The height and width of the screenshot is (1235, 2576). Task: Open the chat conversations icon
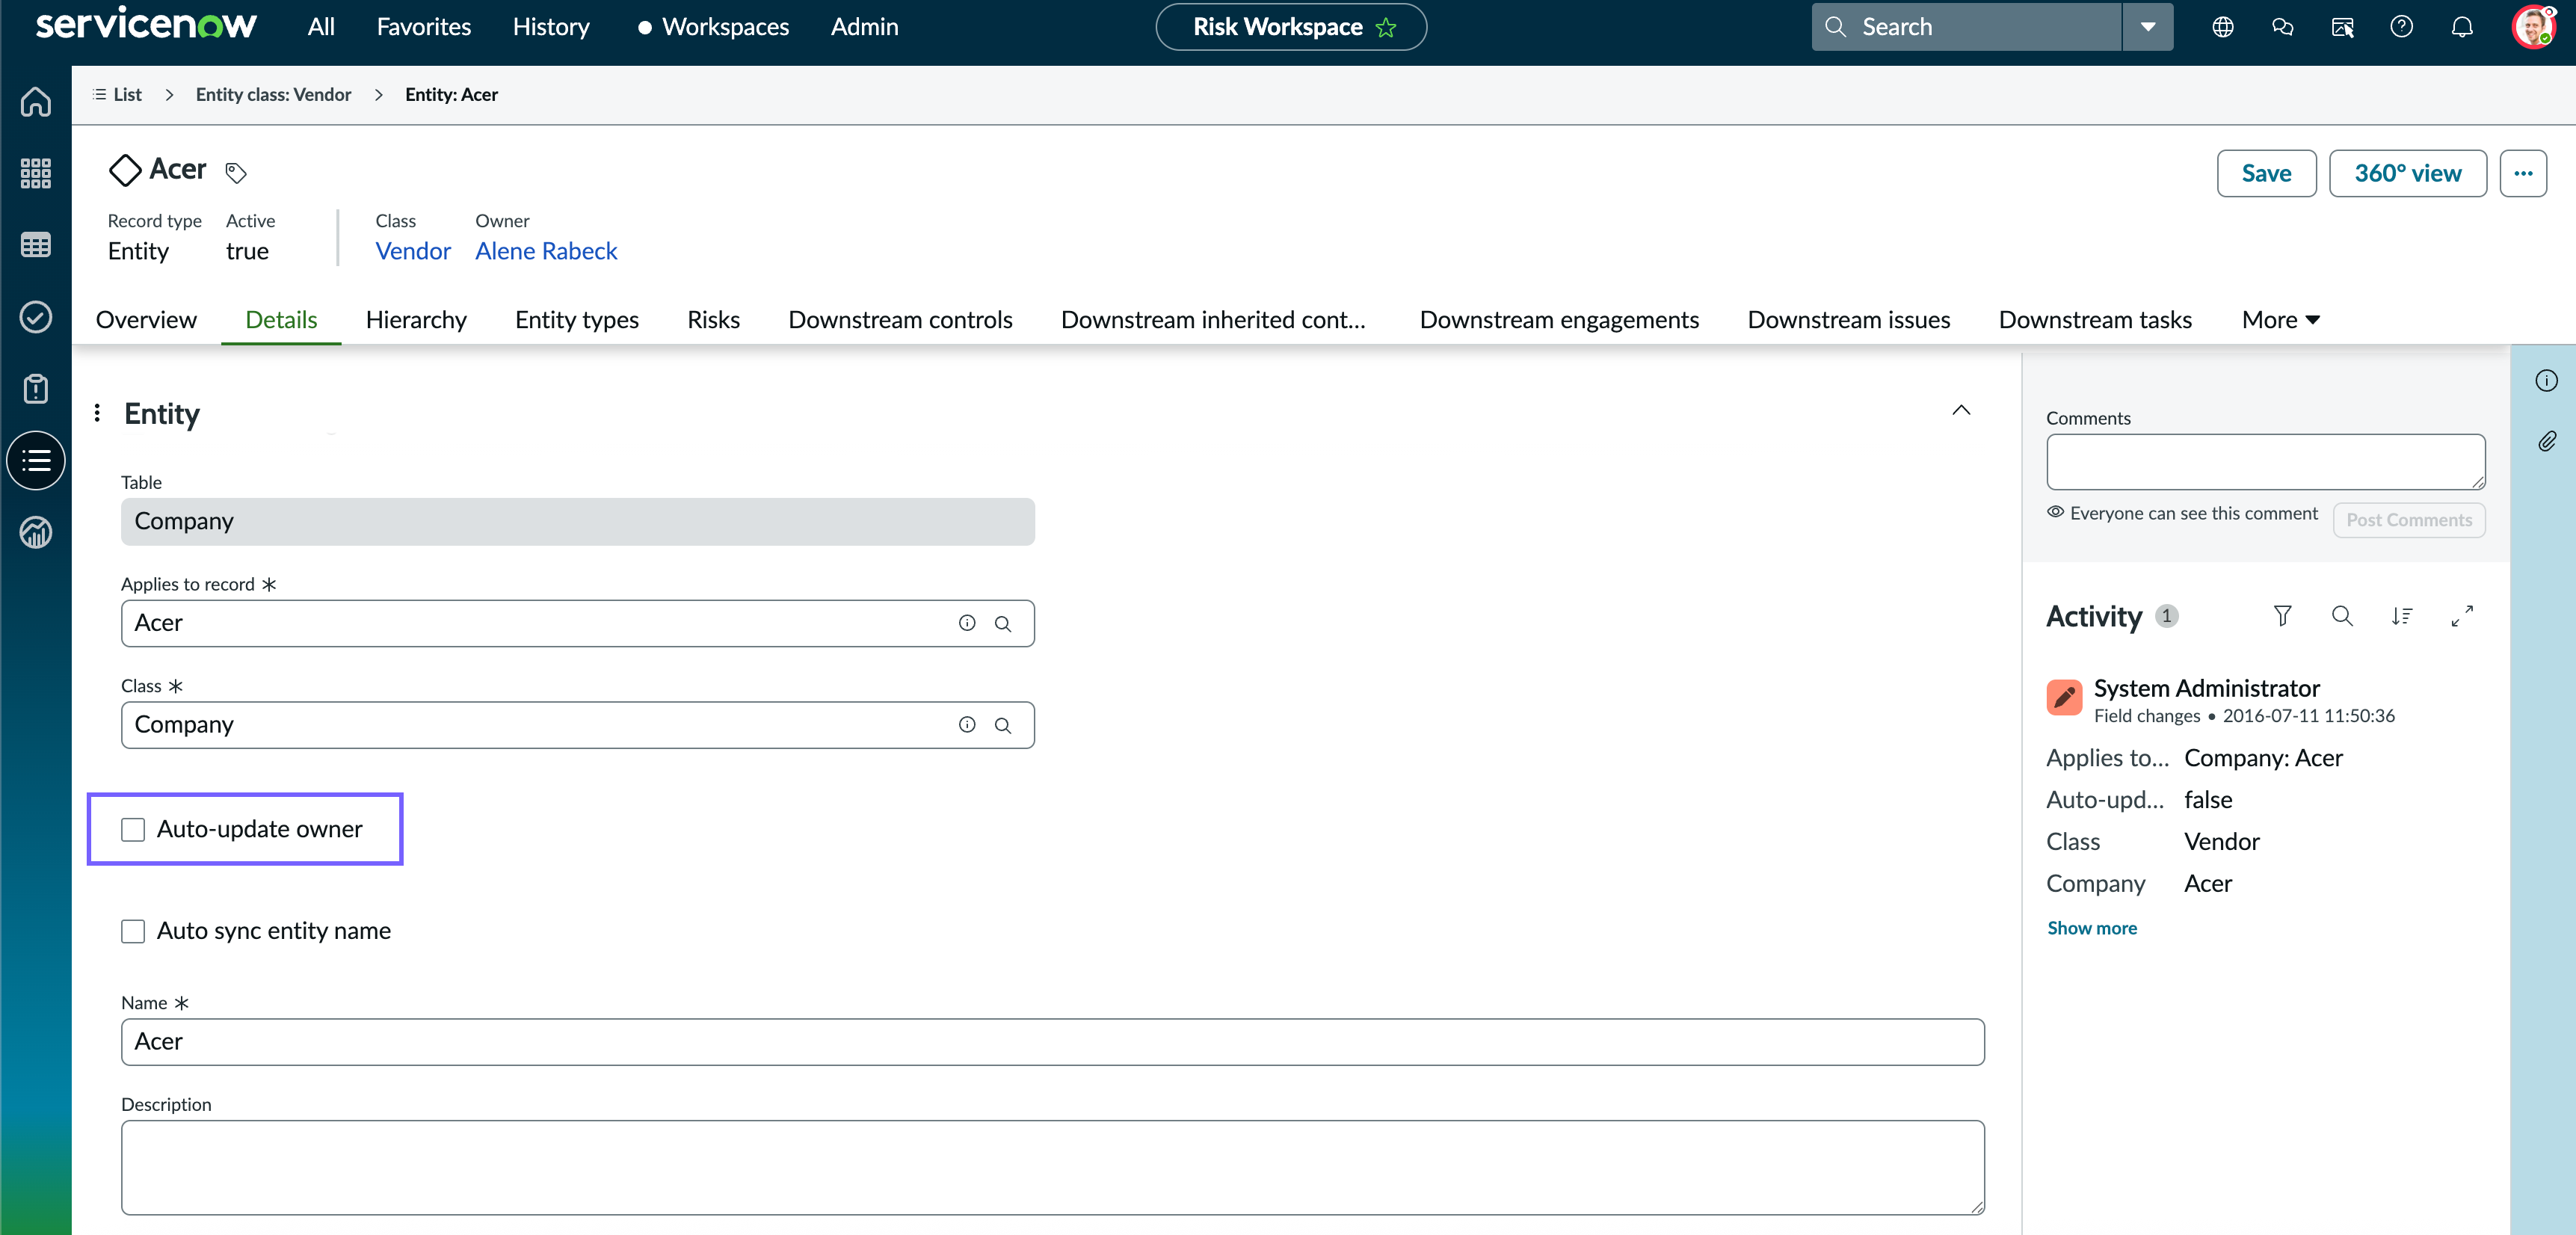pos(2282,27)
